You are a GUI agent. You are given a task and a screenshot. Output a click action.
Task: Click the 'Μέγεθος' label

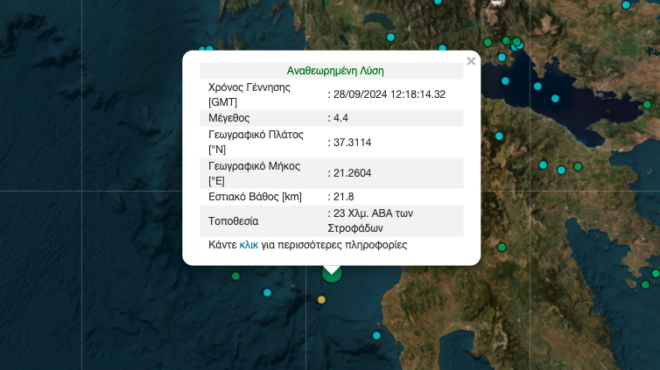click(x=229, y=118)
